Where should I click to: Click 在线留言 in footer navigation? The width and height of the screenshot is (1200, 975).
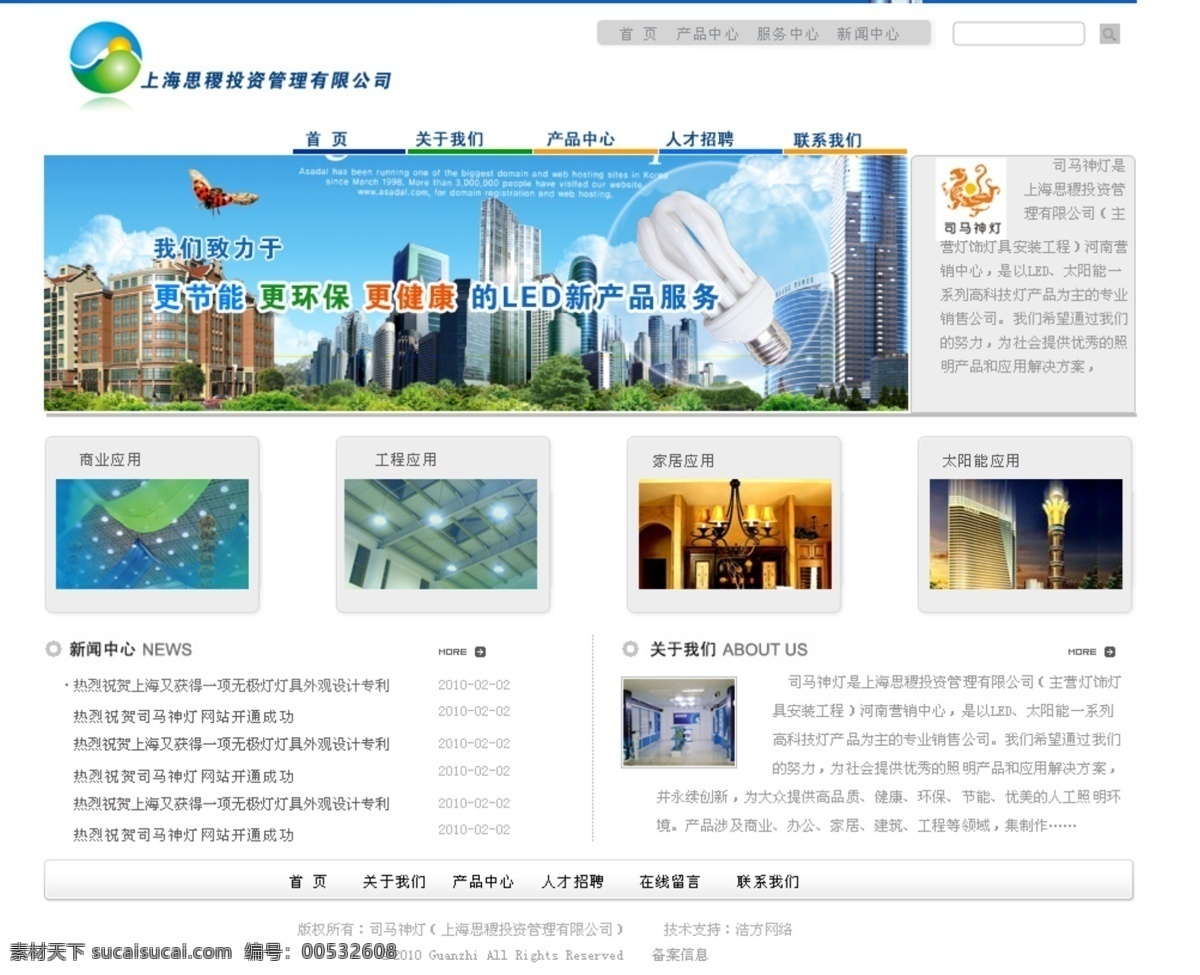coord(670,882)
